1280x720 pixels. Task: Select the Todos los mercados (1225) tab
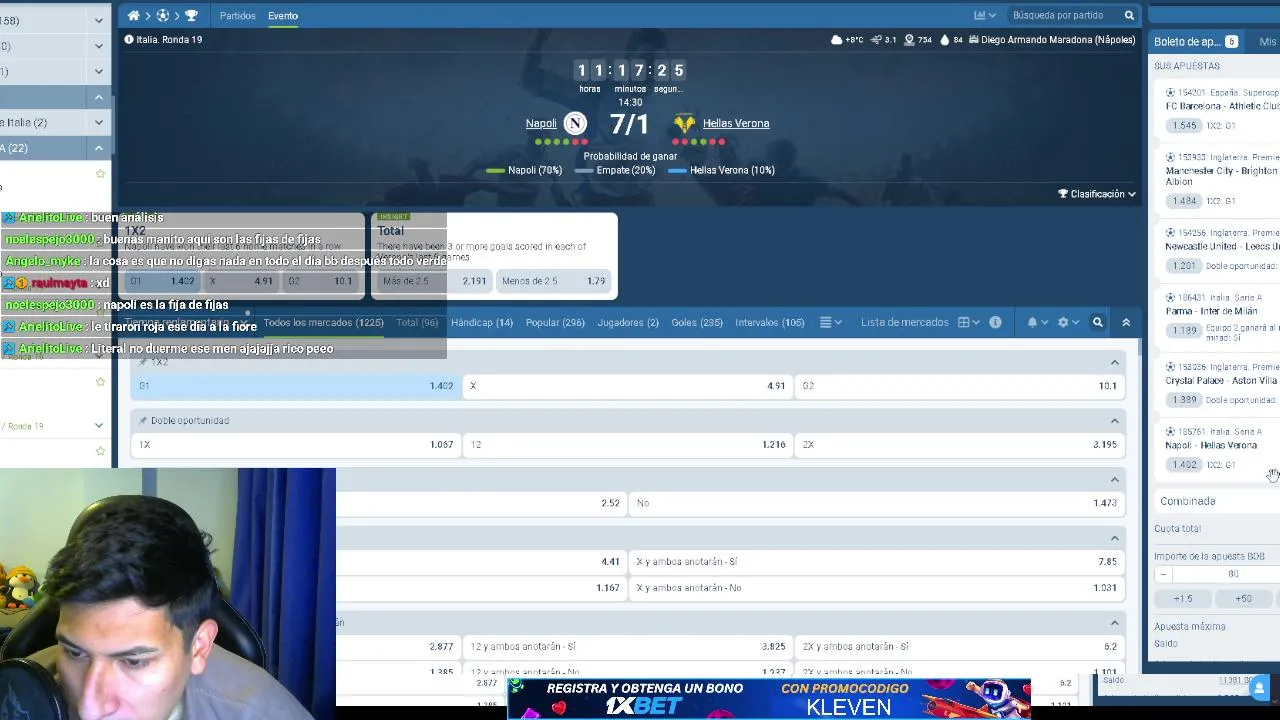[x=323, y=323]
